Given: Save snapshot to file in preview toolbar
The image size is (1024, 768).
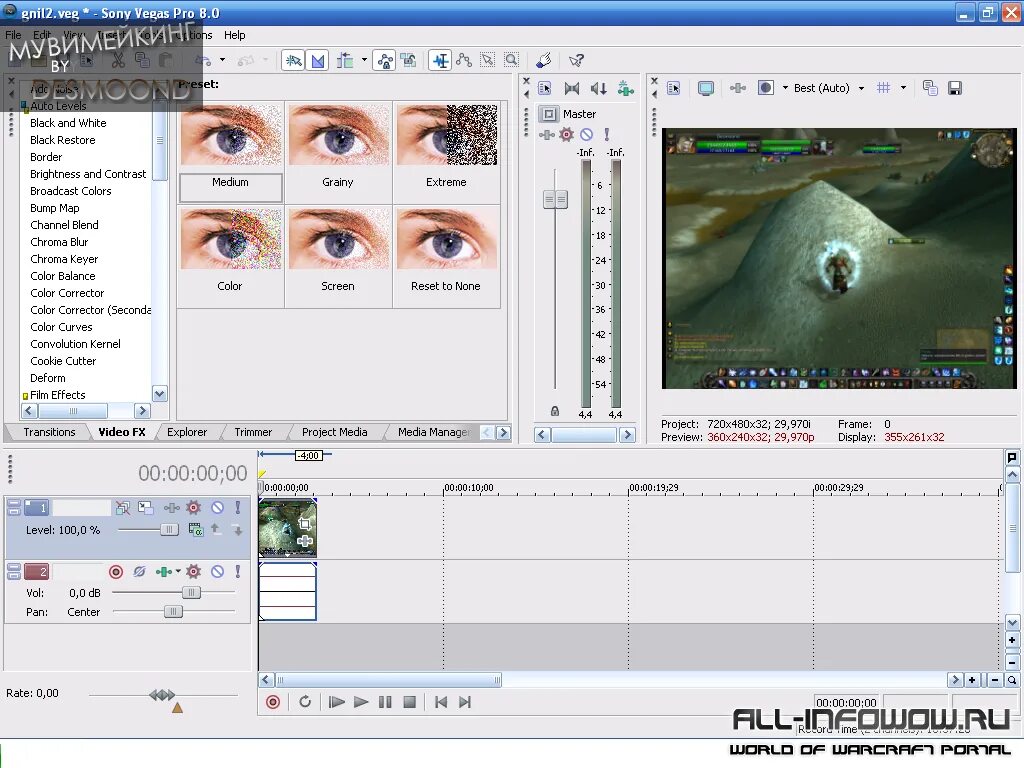Looking at the screenshot, I should click(955, 88).
